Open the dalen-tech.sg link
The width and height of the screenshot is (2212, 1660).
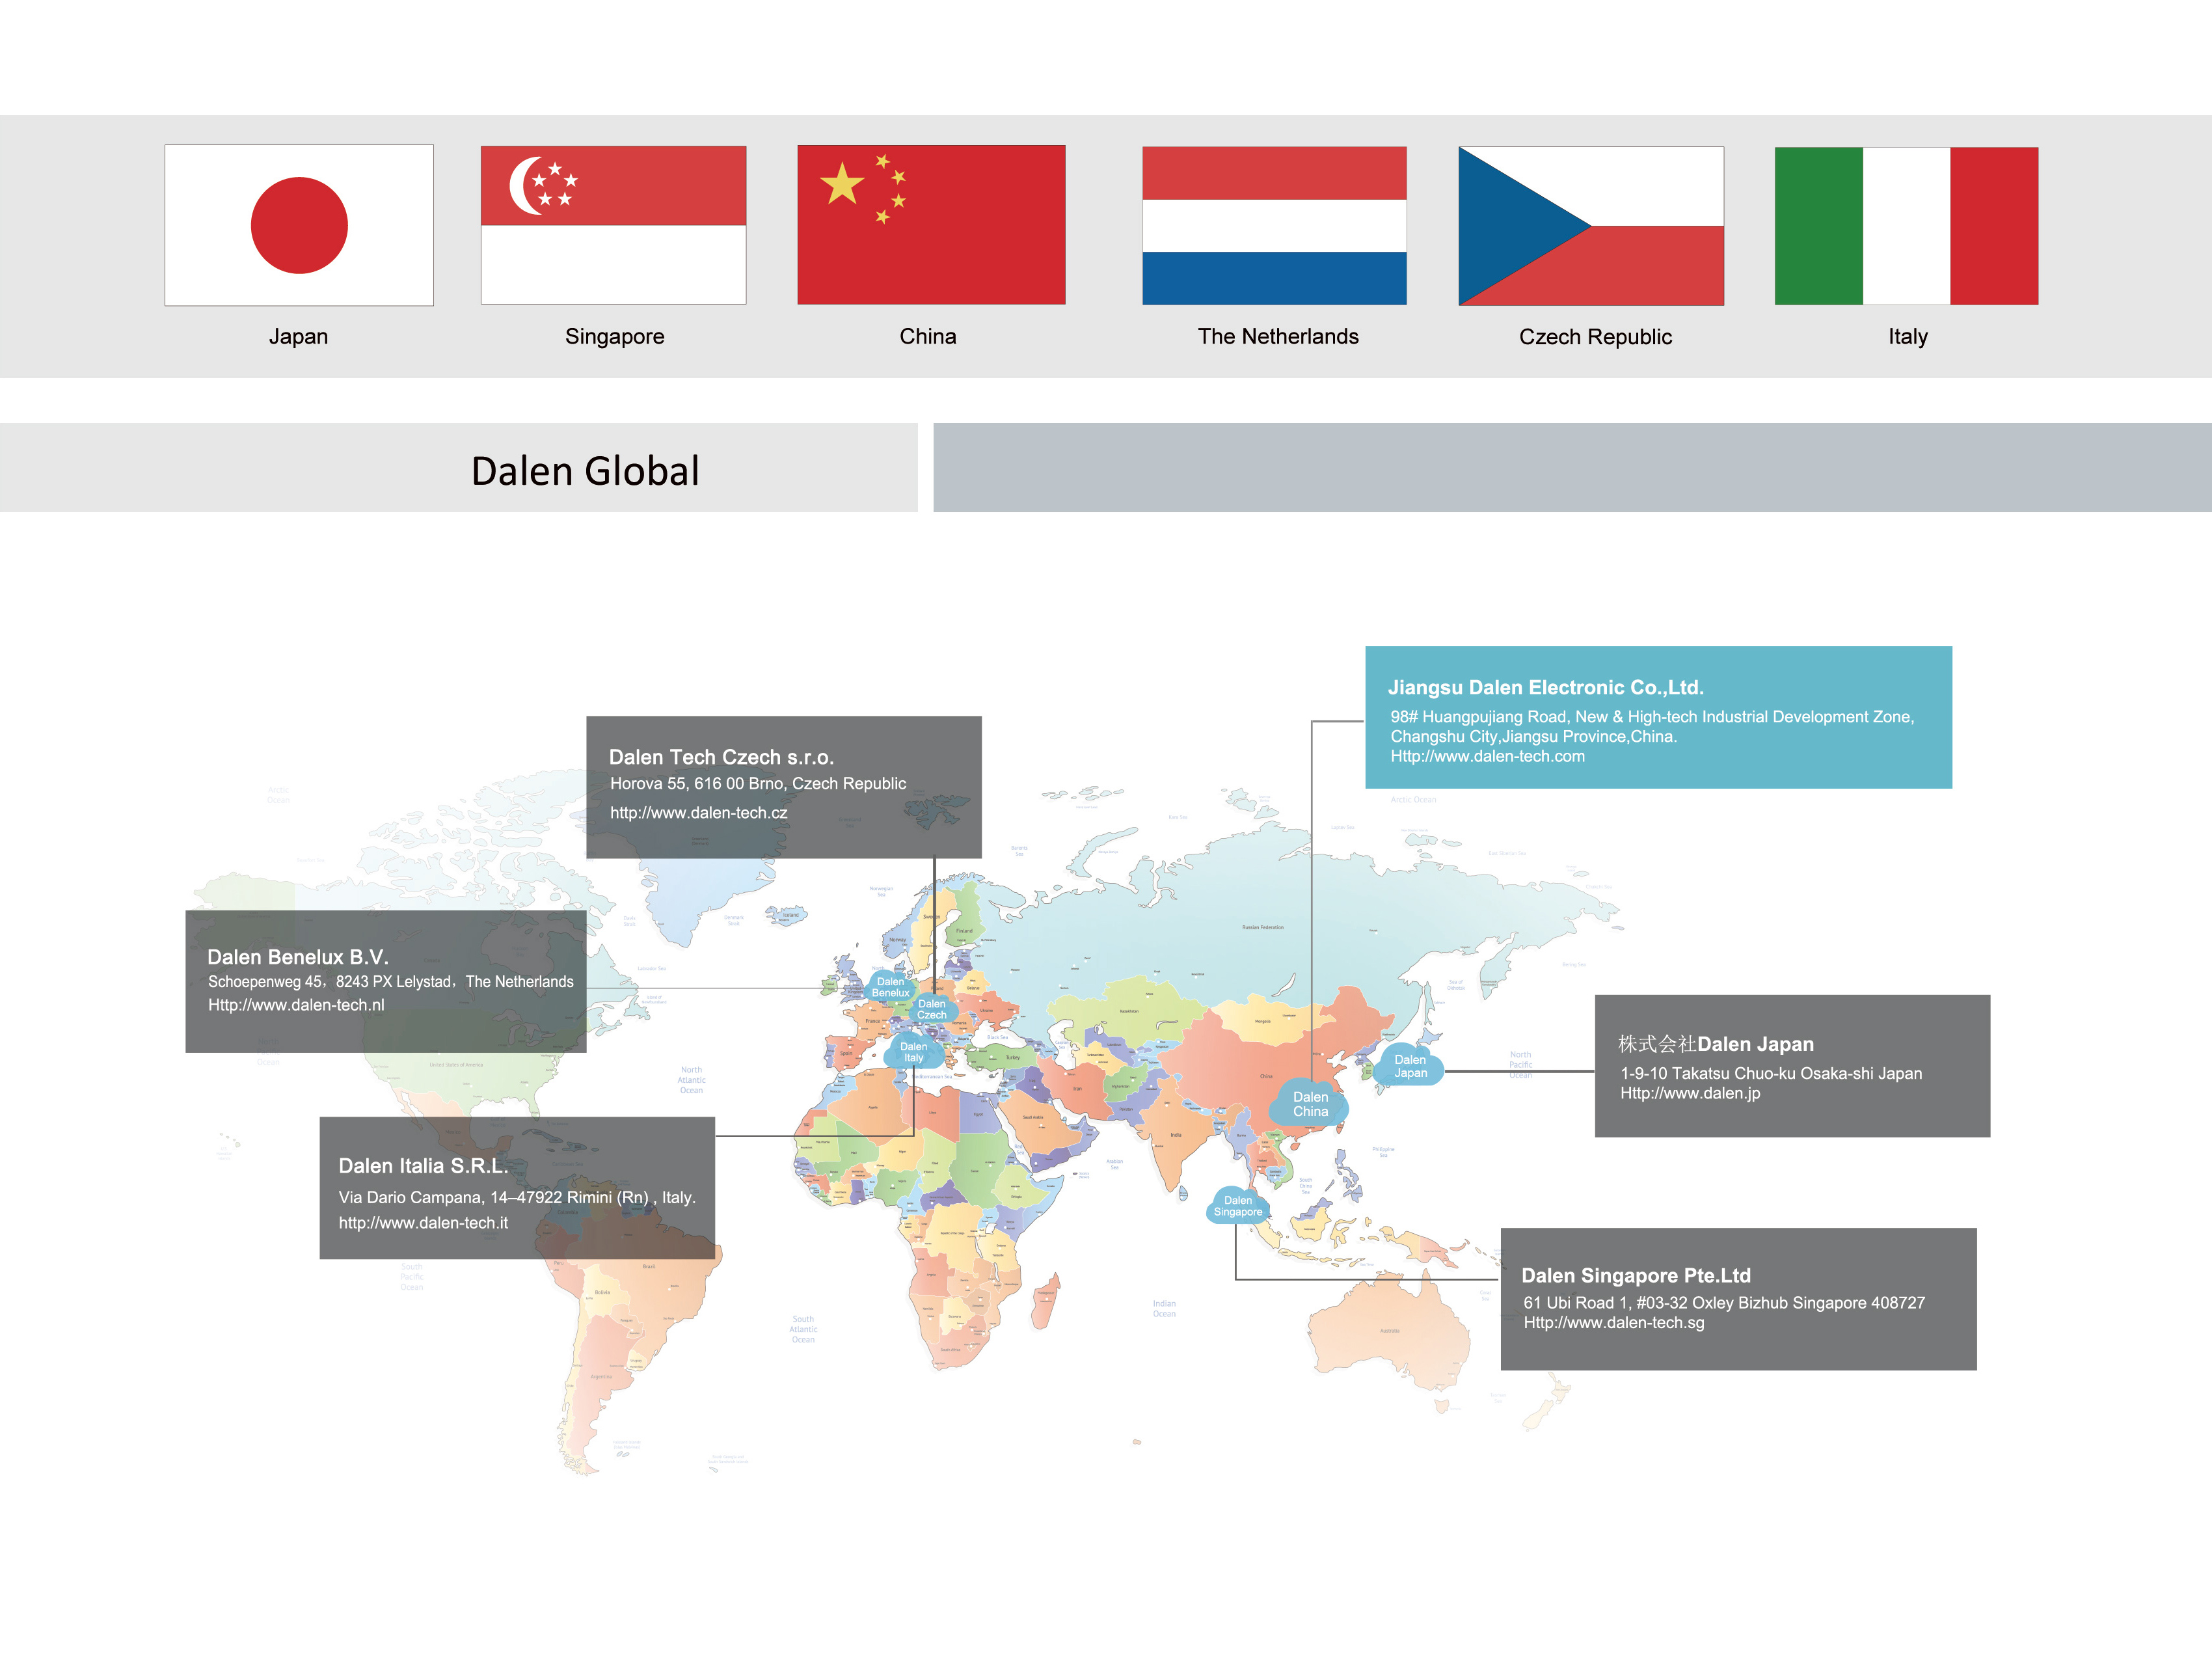(1614, 1322)
